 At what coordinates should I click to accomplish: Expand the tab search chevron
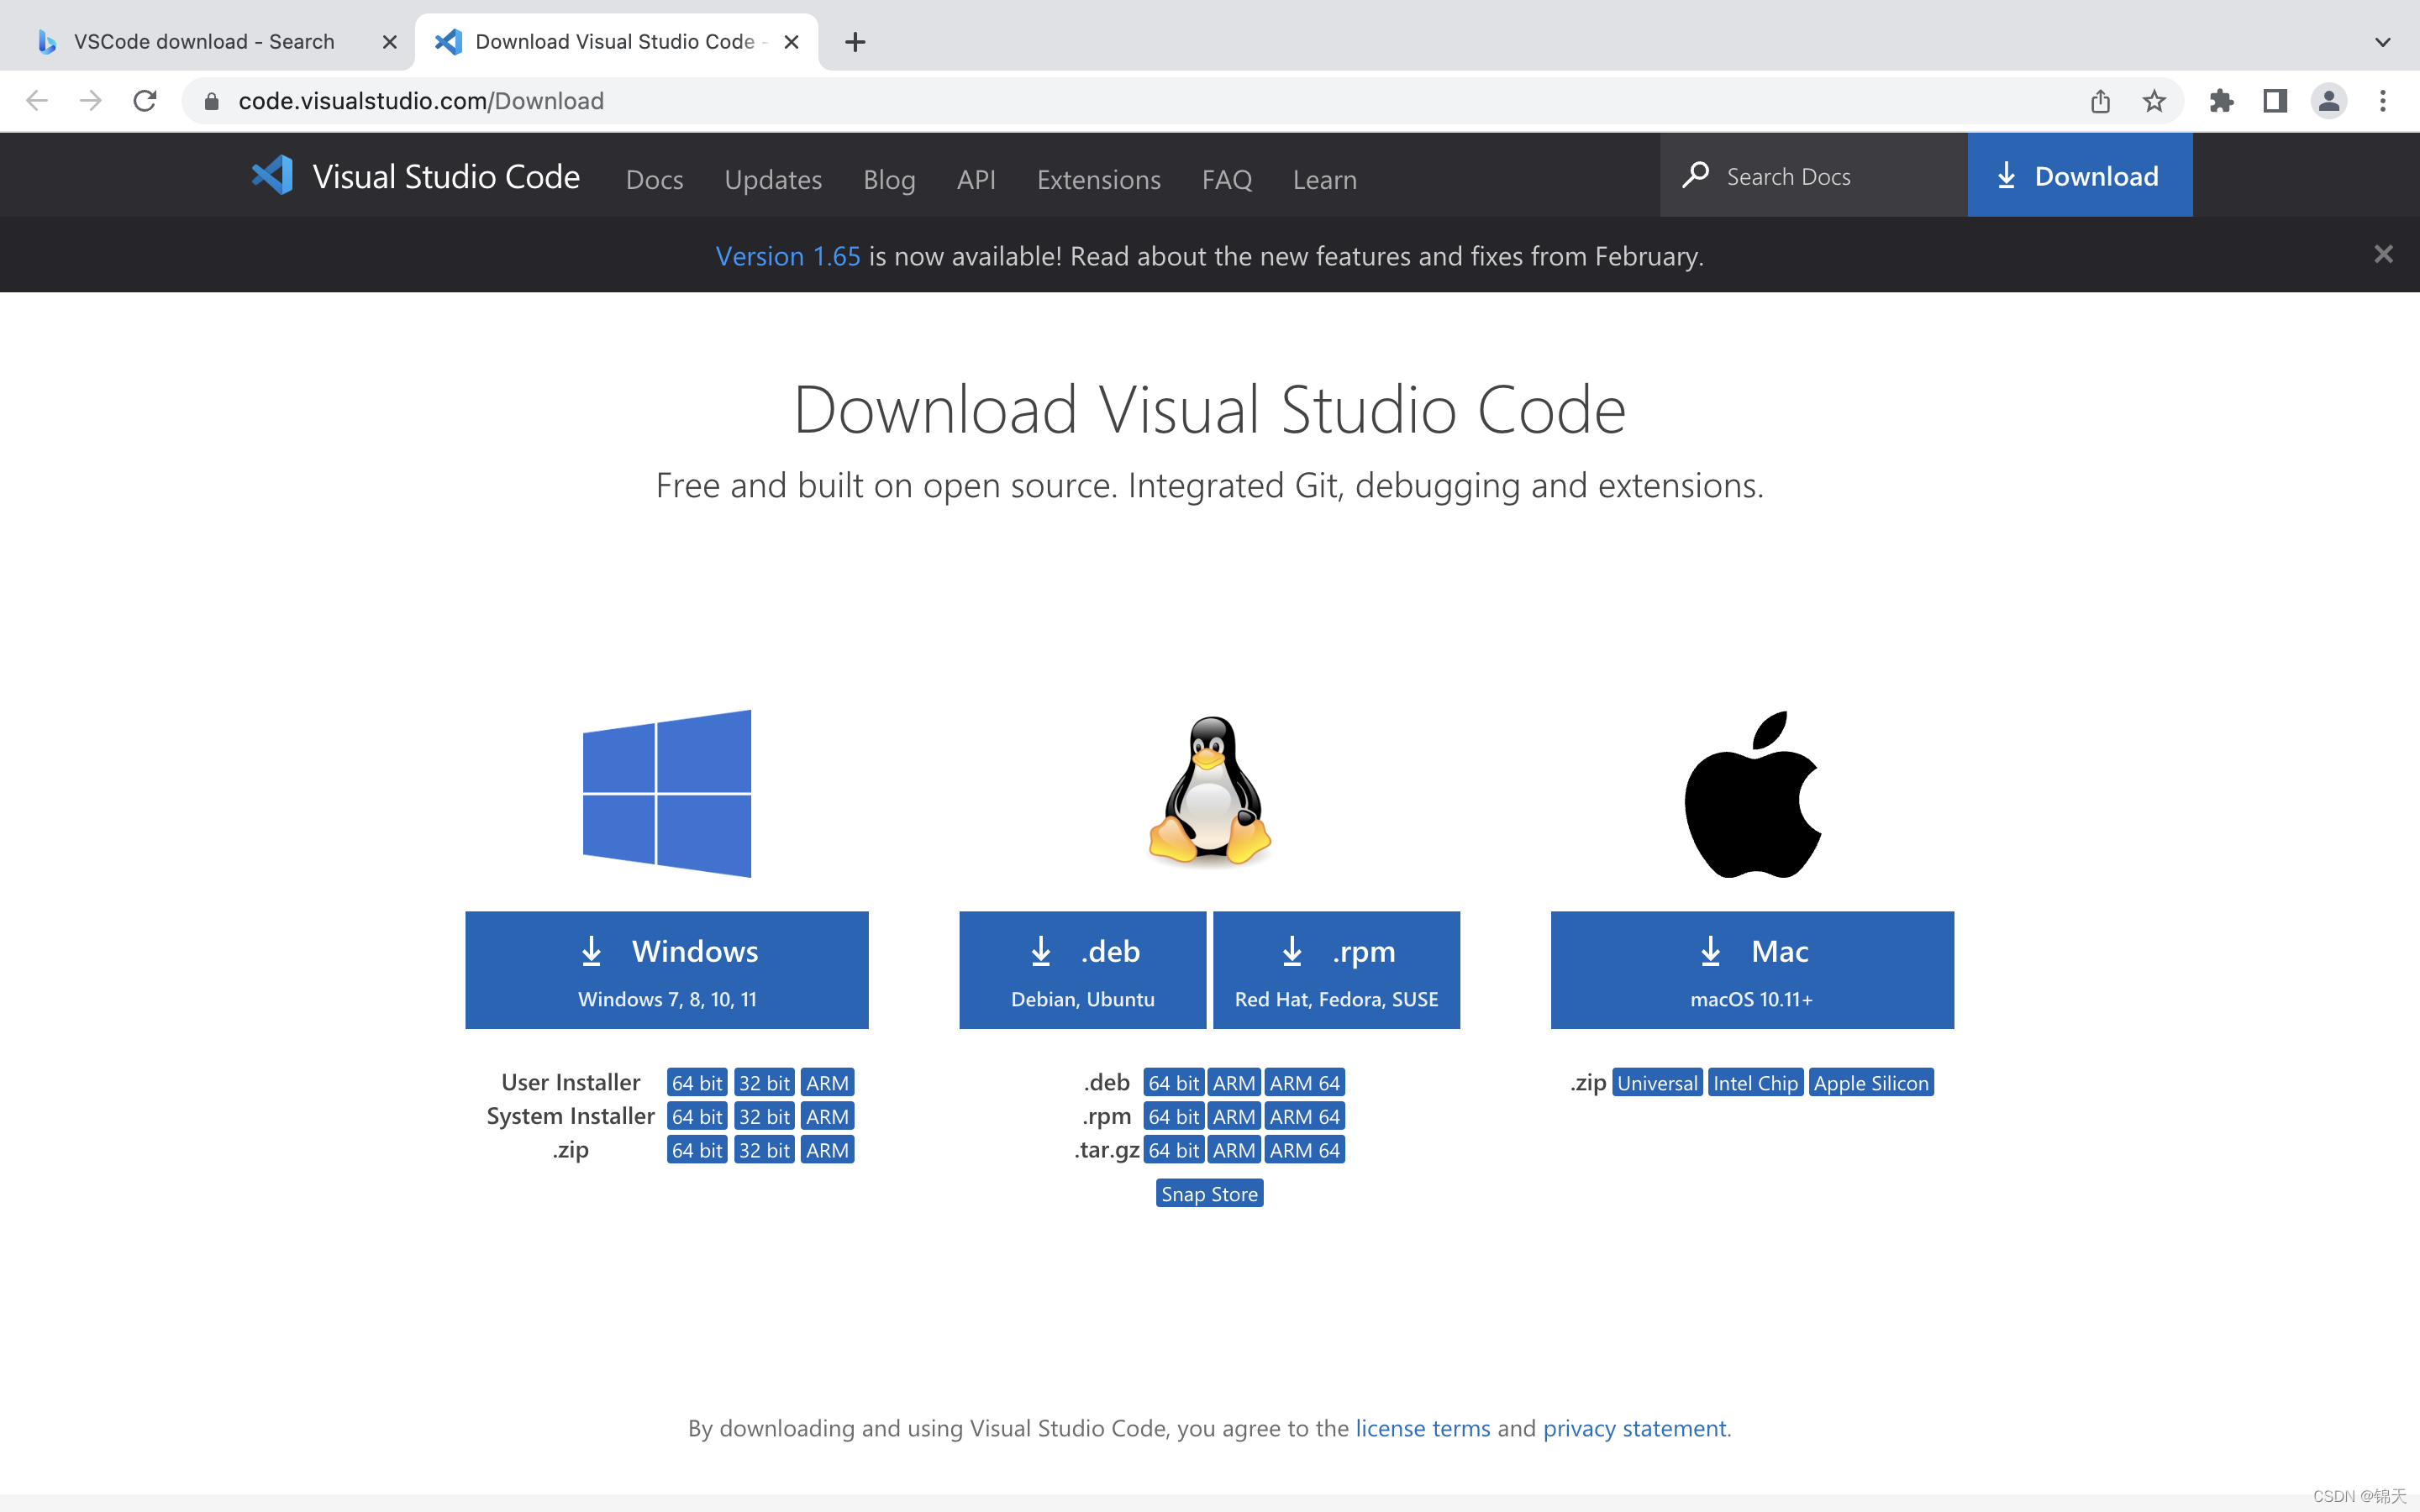click(2382, 42)
